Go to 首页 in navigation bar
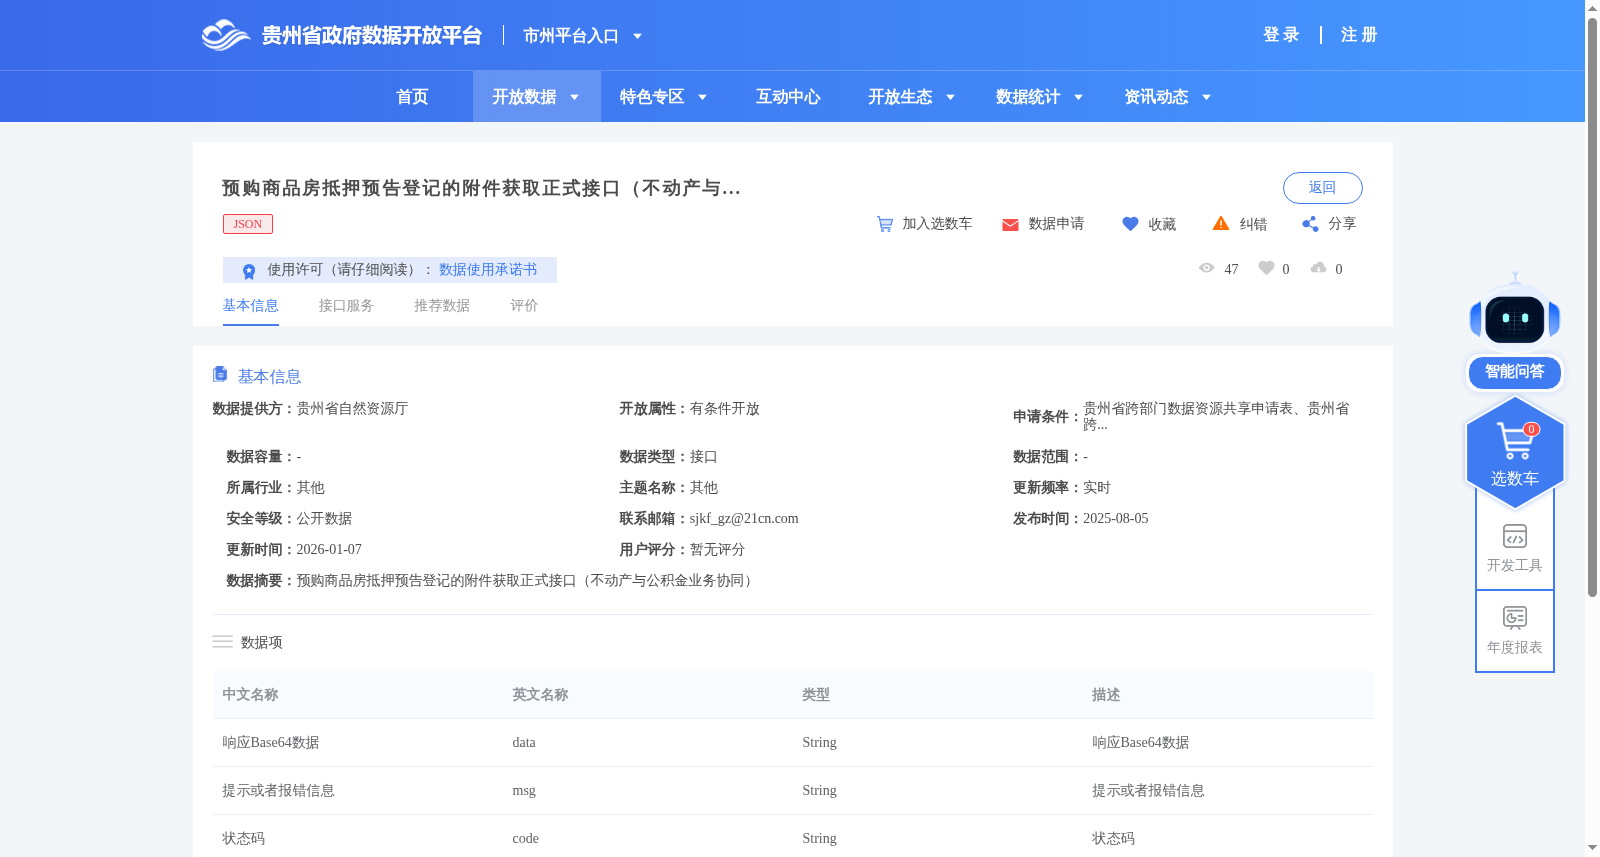Image resolution: width=1600 pixels, height=857 pixels. pyautogui.click(x=412, y=97)
